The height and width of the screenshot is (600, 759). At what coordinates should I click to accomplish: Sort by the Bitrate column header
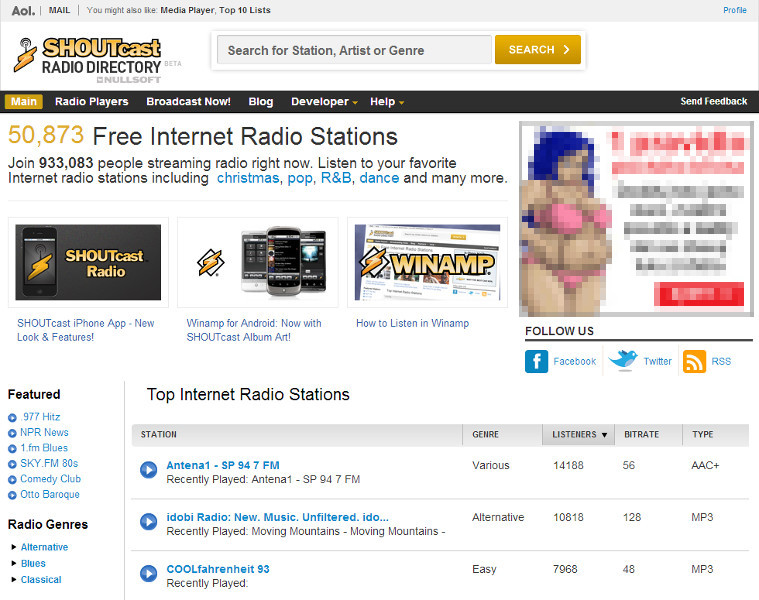coord(649,435)
